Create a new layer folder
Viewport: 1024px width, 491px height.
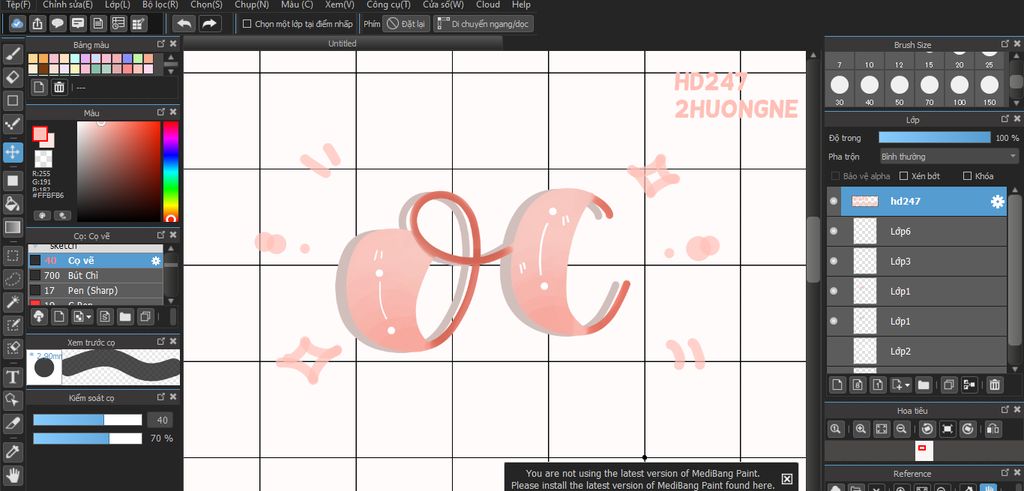click(923, 385)
